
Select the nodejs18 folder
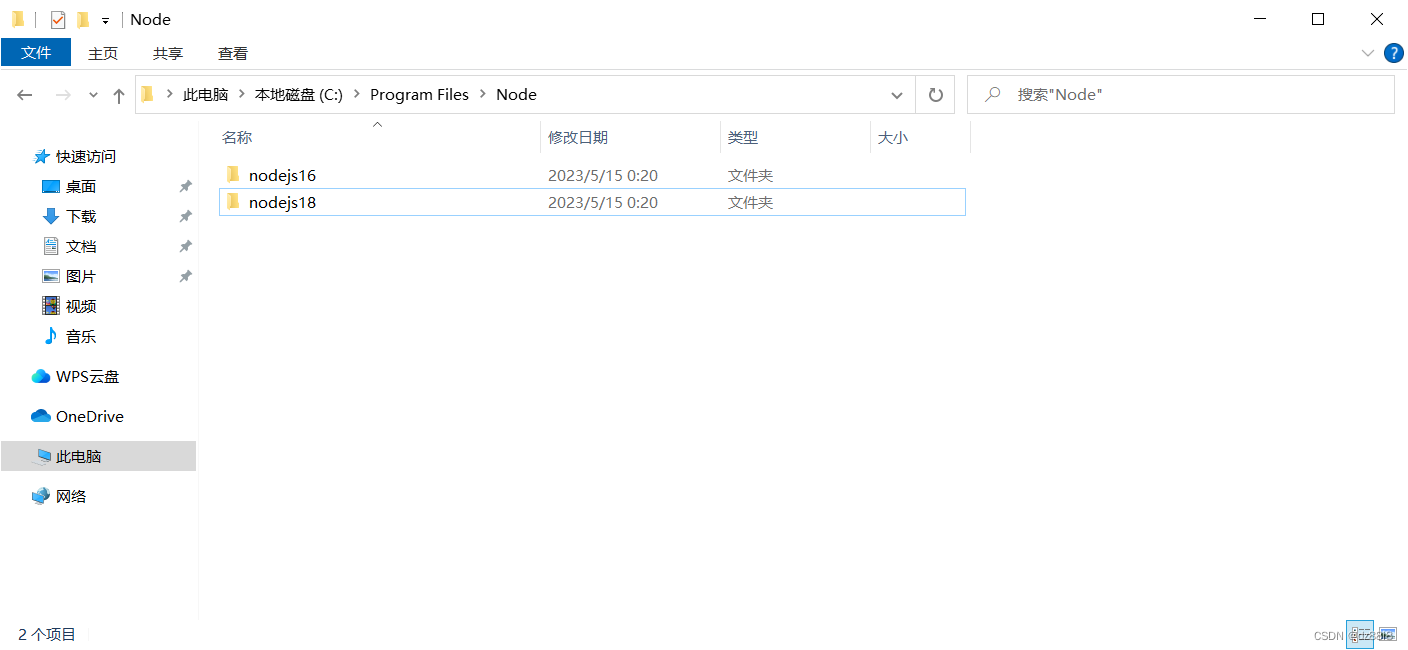[x=283, y=202]
